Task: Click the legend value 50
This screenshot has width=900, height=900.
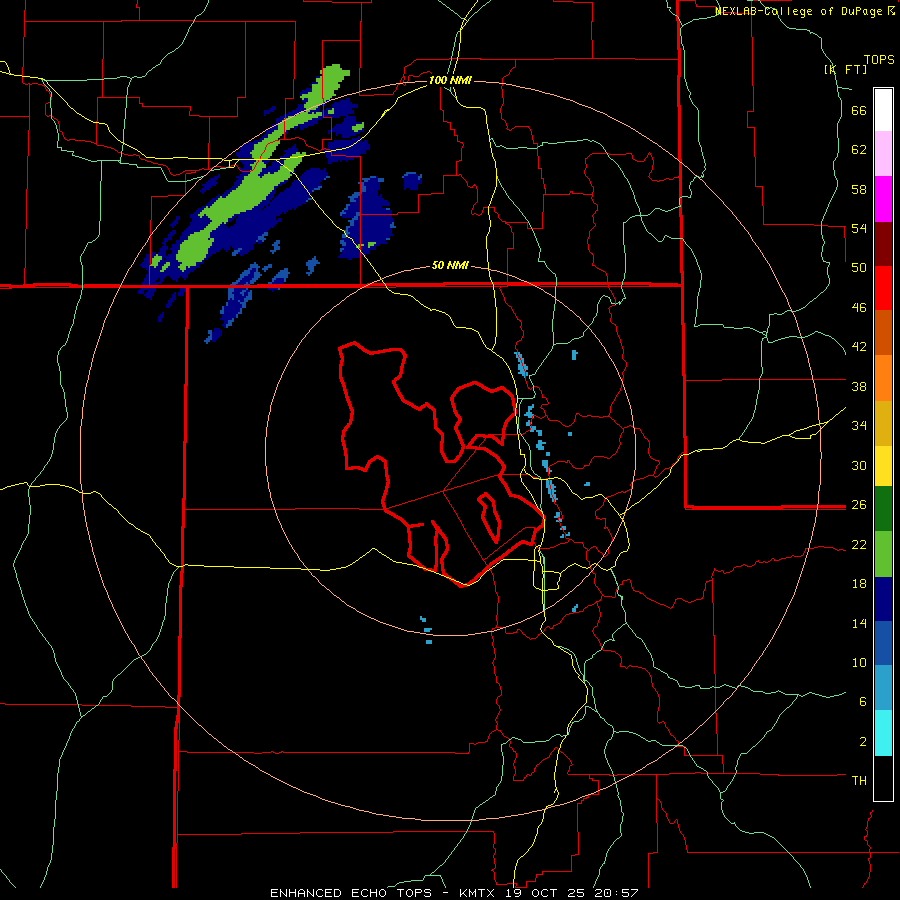Action: tap(859, 267)
